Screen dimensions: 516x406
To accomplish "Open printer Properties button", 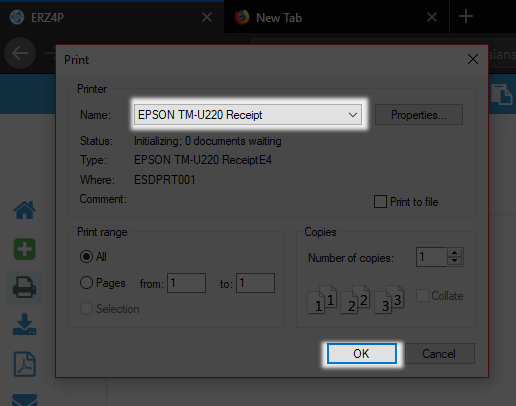I will point(419,115).
